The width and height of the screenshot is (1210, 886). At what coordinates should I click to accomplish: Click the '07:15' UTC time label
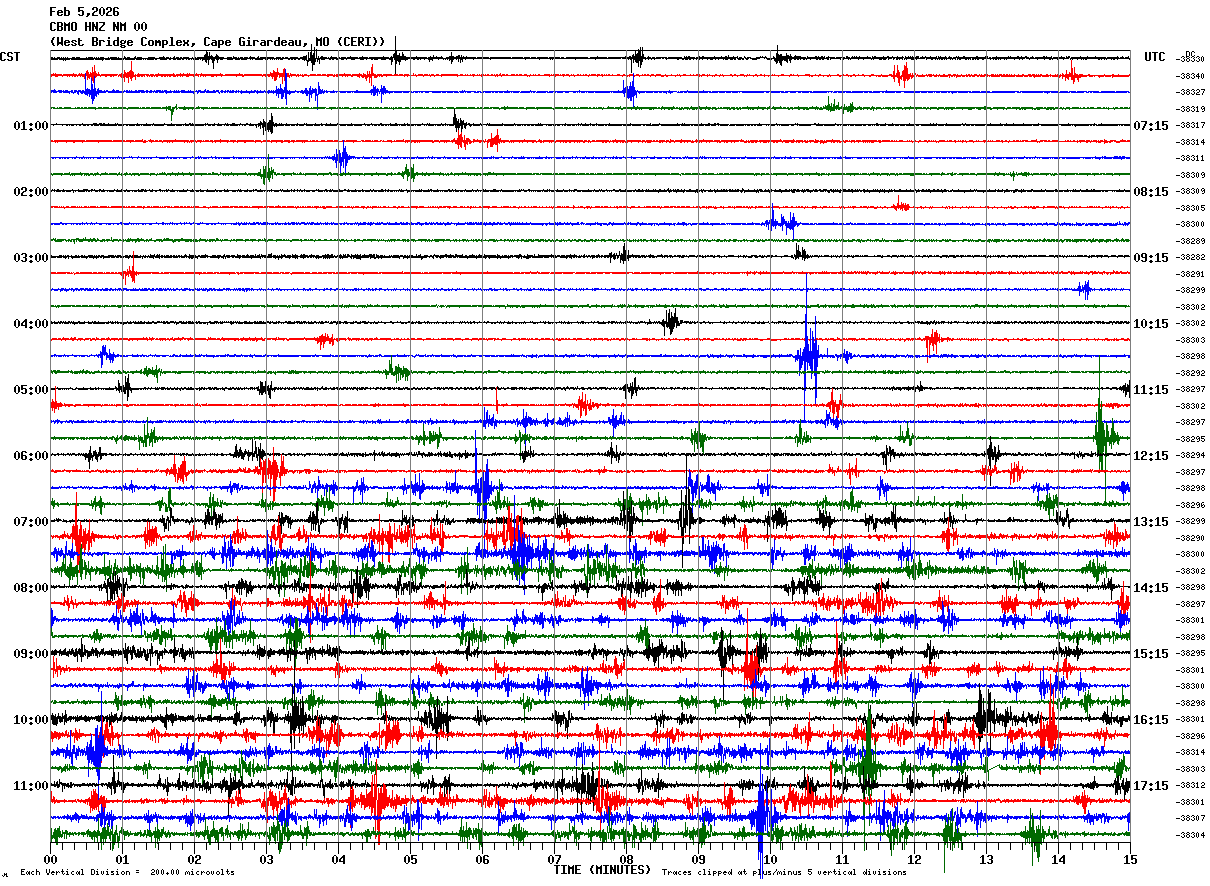coord(1151,126)
